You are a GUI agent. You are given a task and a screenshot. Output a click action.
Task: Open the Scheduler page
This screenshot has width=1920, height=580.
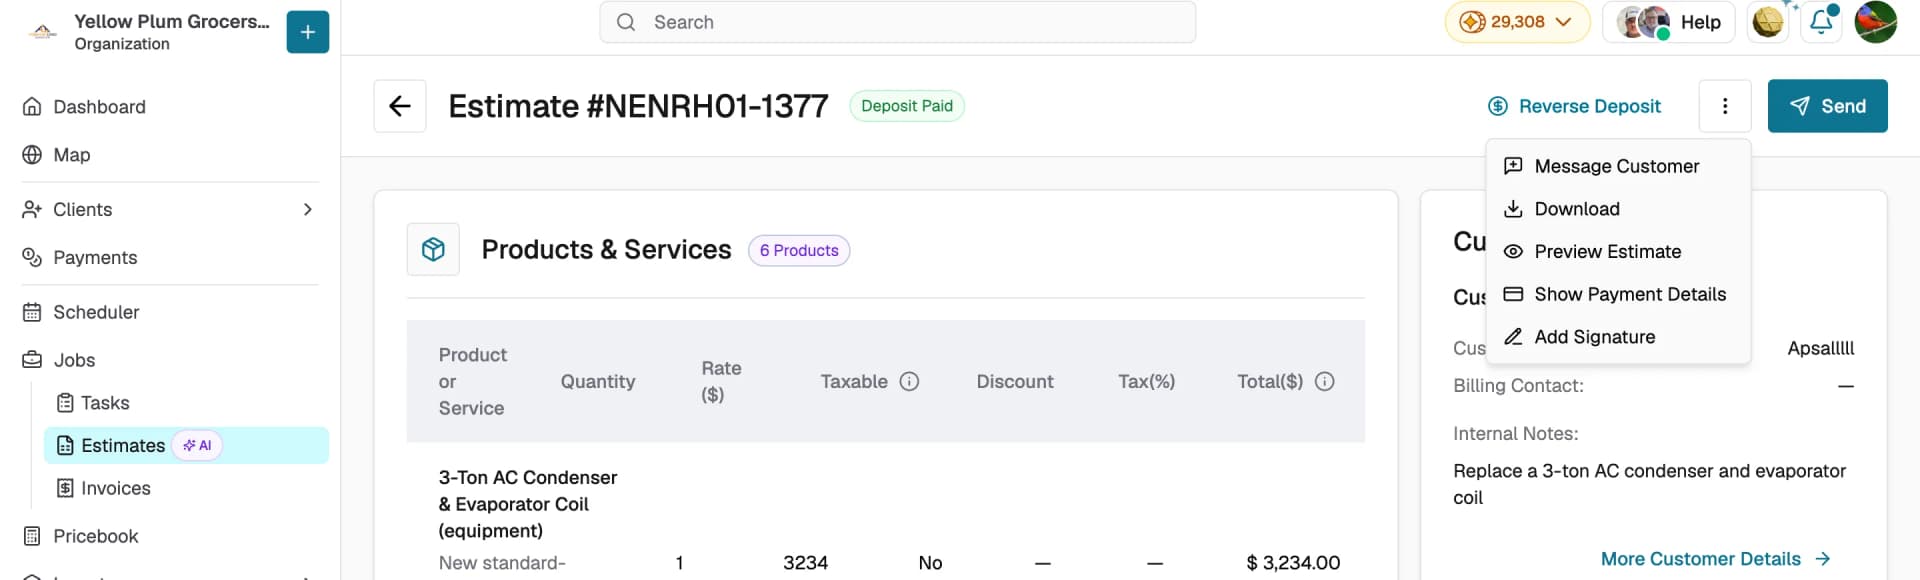tap(96, 312)
